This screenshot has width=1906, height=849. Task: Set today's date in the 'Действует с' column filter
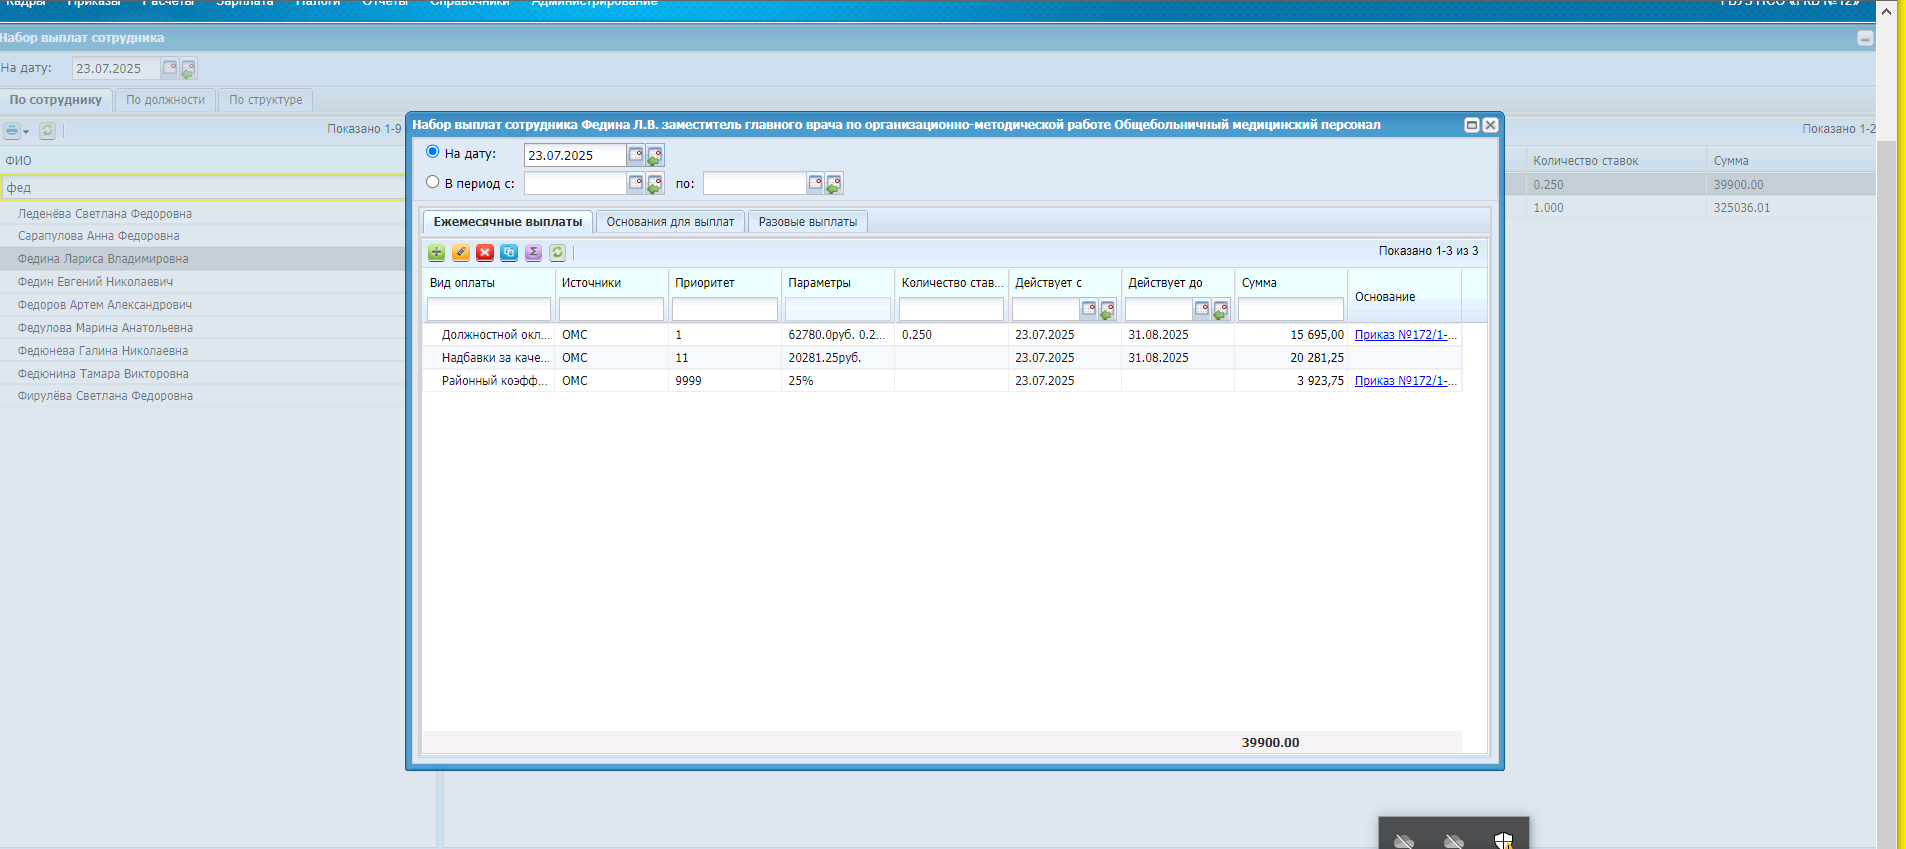1108,310
